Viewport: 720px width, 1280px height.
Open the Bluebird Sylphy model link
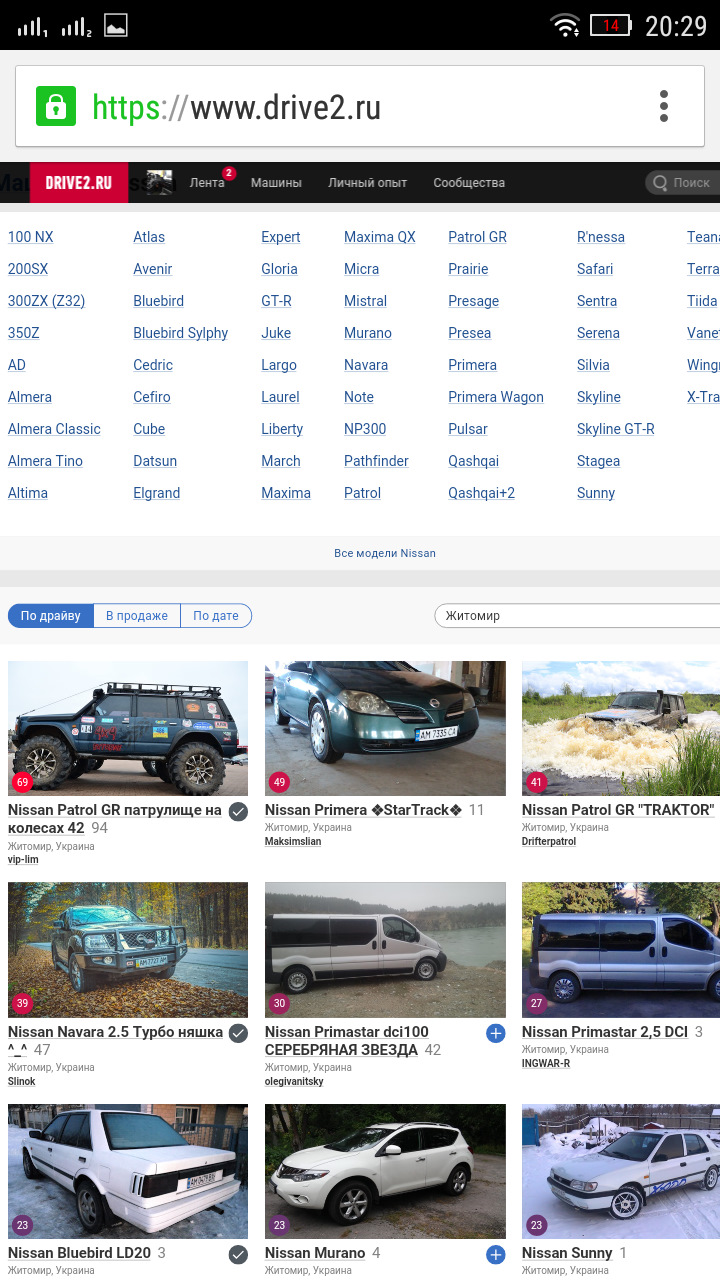point(181,333)
